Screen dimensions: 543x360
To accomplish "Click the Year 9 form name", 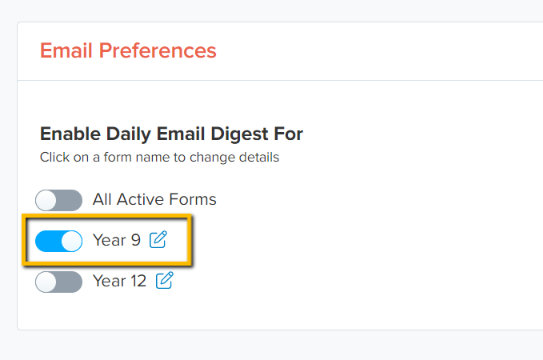I will 116,240.
